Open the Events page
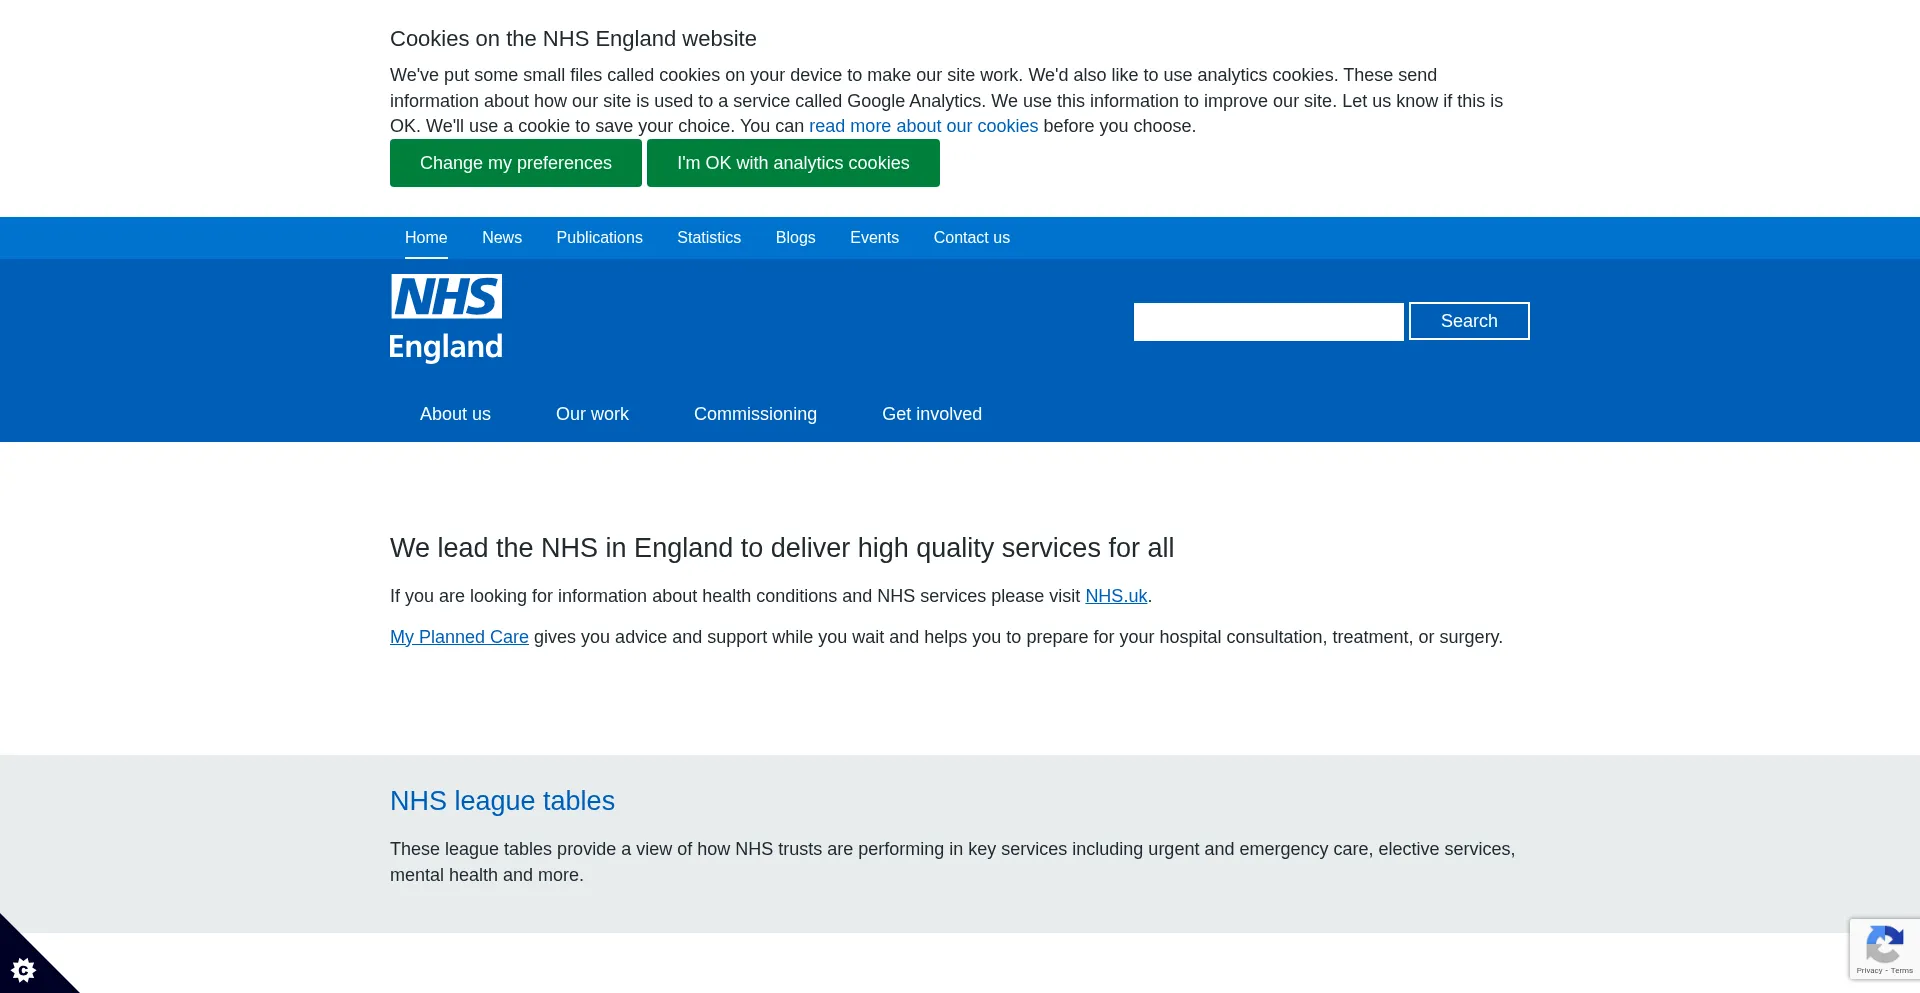Viewport: 1920px width, 993px height. pos(874,238)
